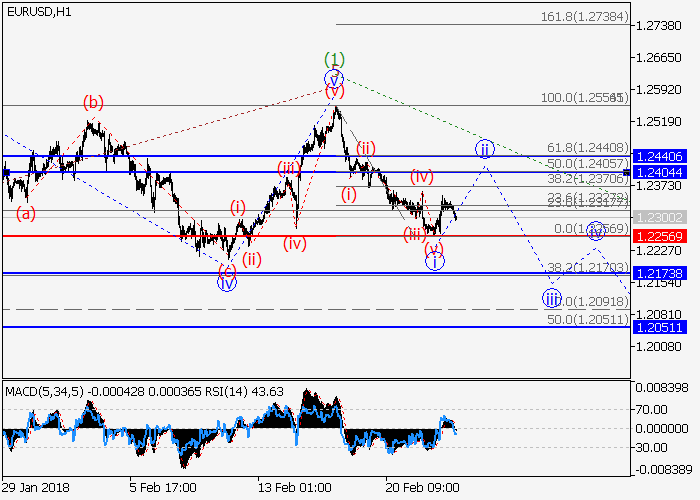Click the 70.00 RSI level label
The width and height of the screenshot is (700, 500).
coord(652,409)
